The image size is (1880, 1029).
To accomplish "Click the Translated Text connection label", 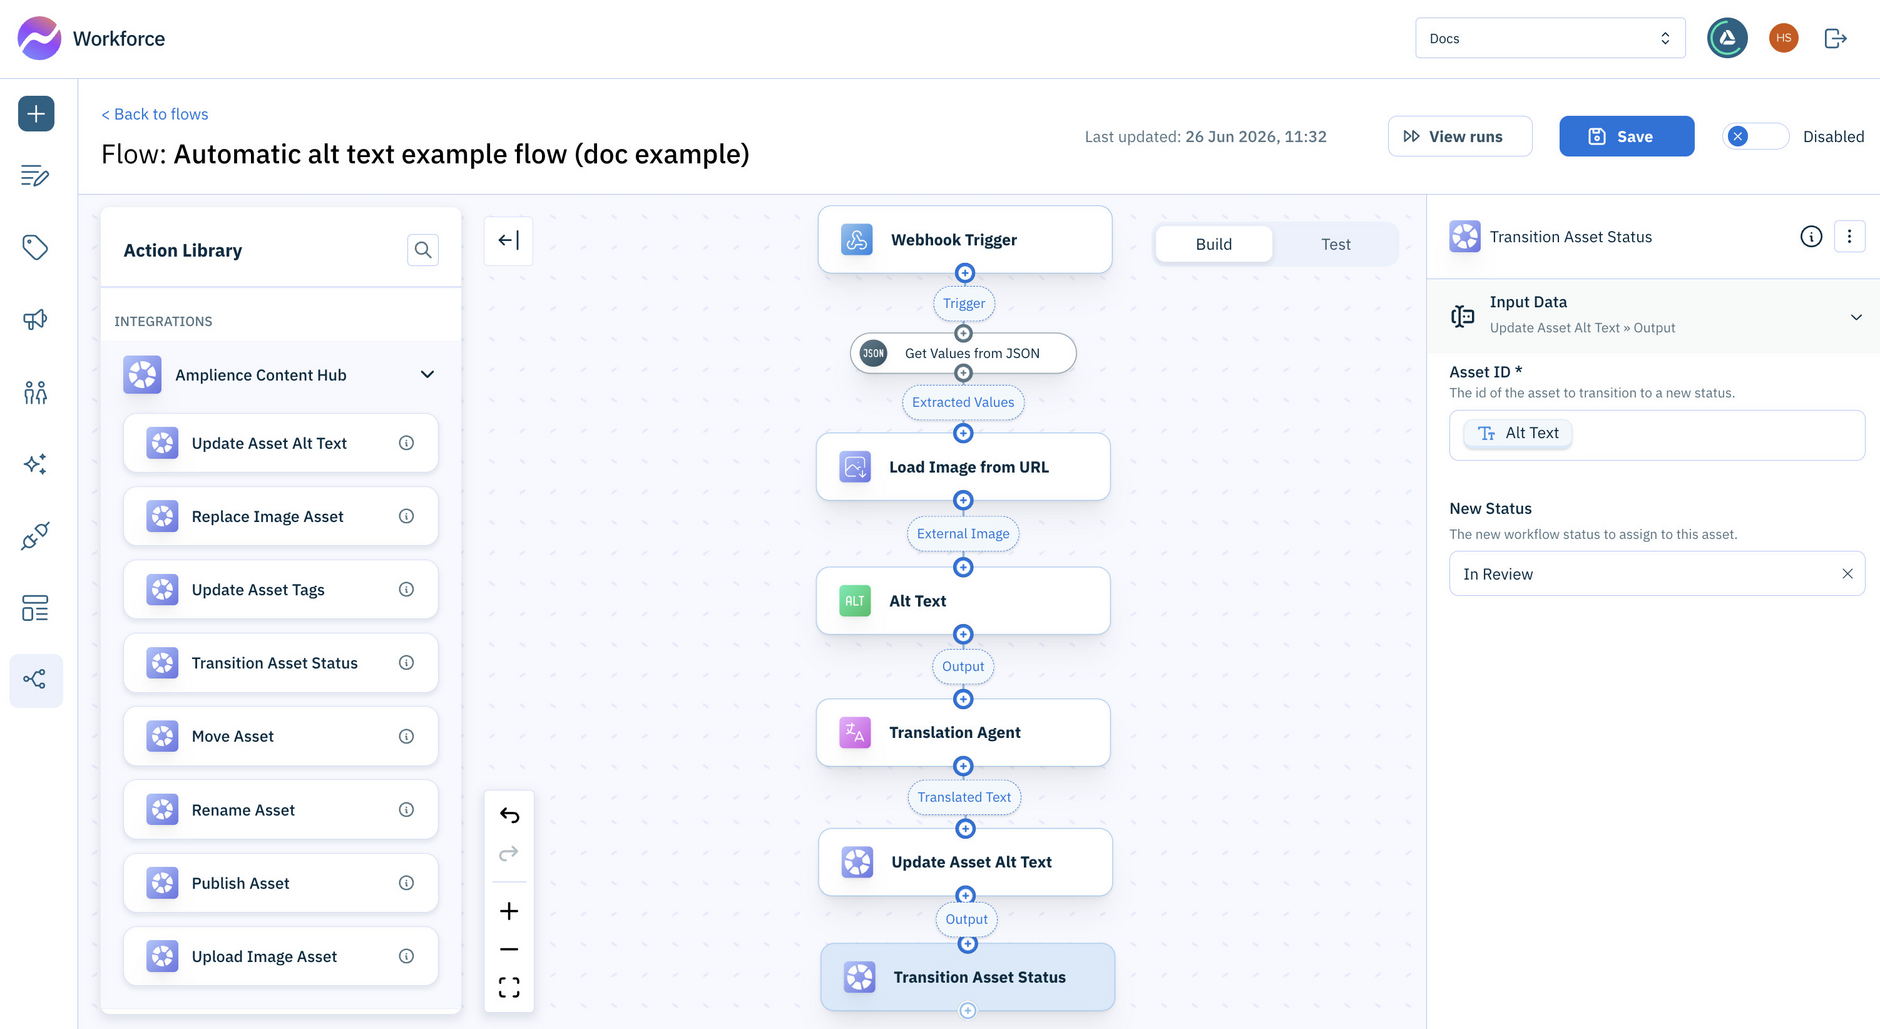I will [964, 797].
